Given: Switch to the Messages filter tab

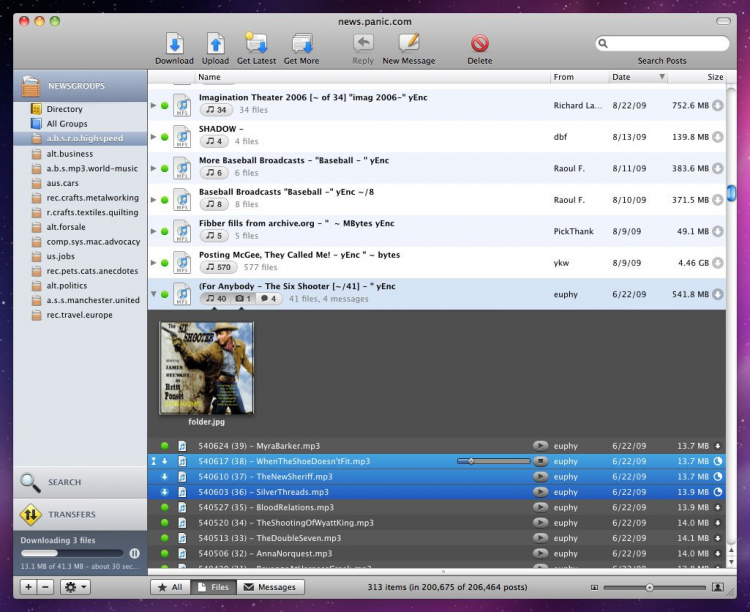Looking at the screenshot, I should (269, 587).
